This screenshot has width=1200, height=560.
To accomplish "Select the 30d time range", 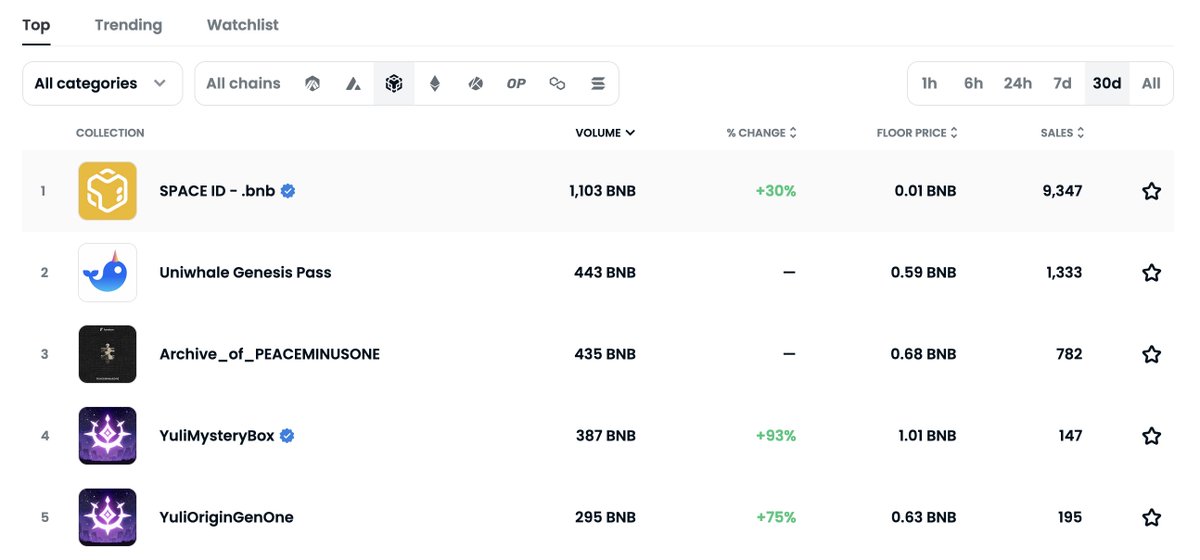I will [1107, 84].
